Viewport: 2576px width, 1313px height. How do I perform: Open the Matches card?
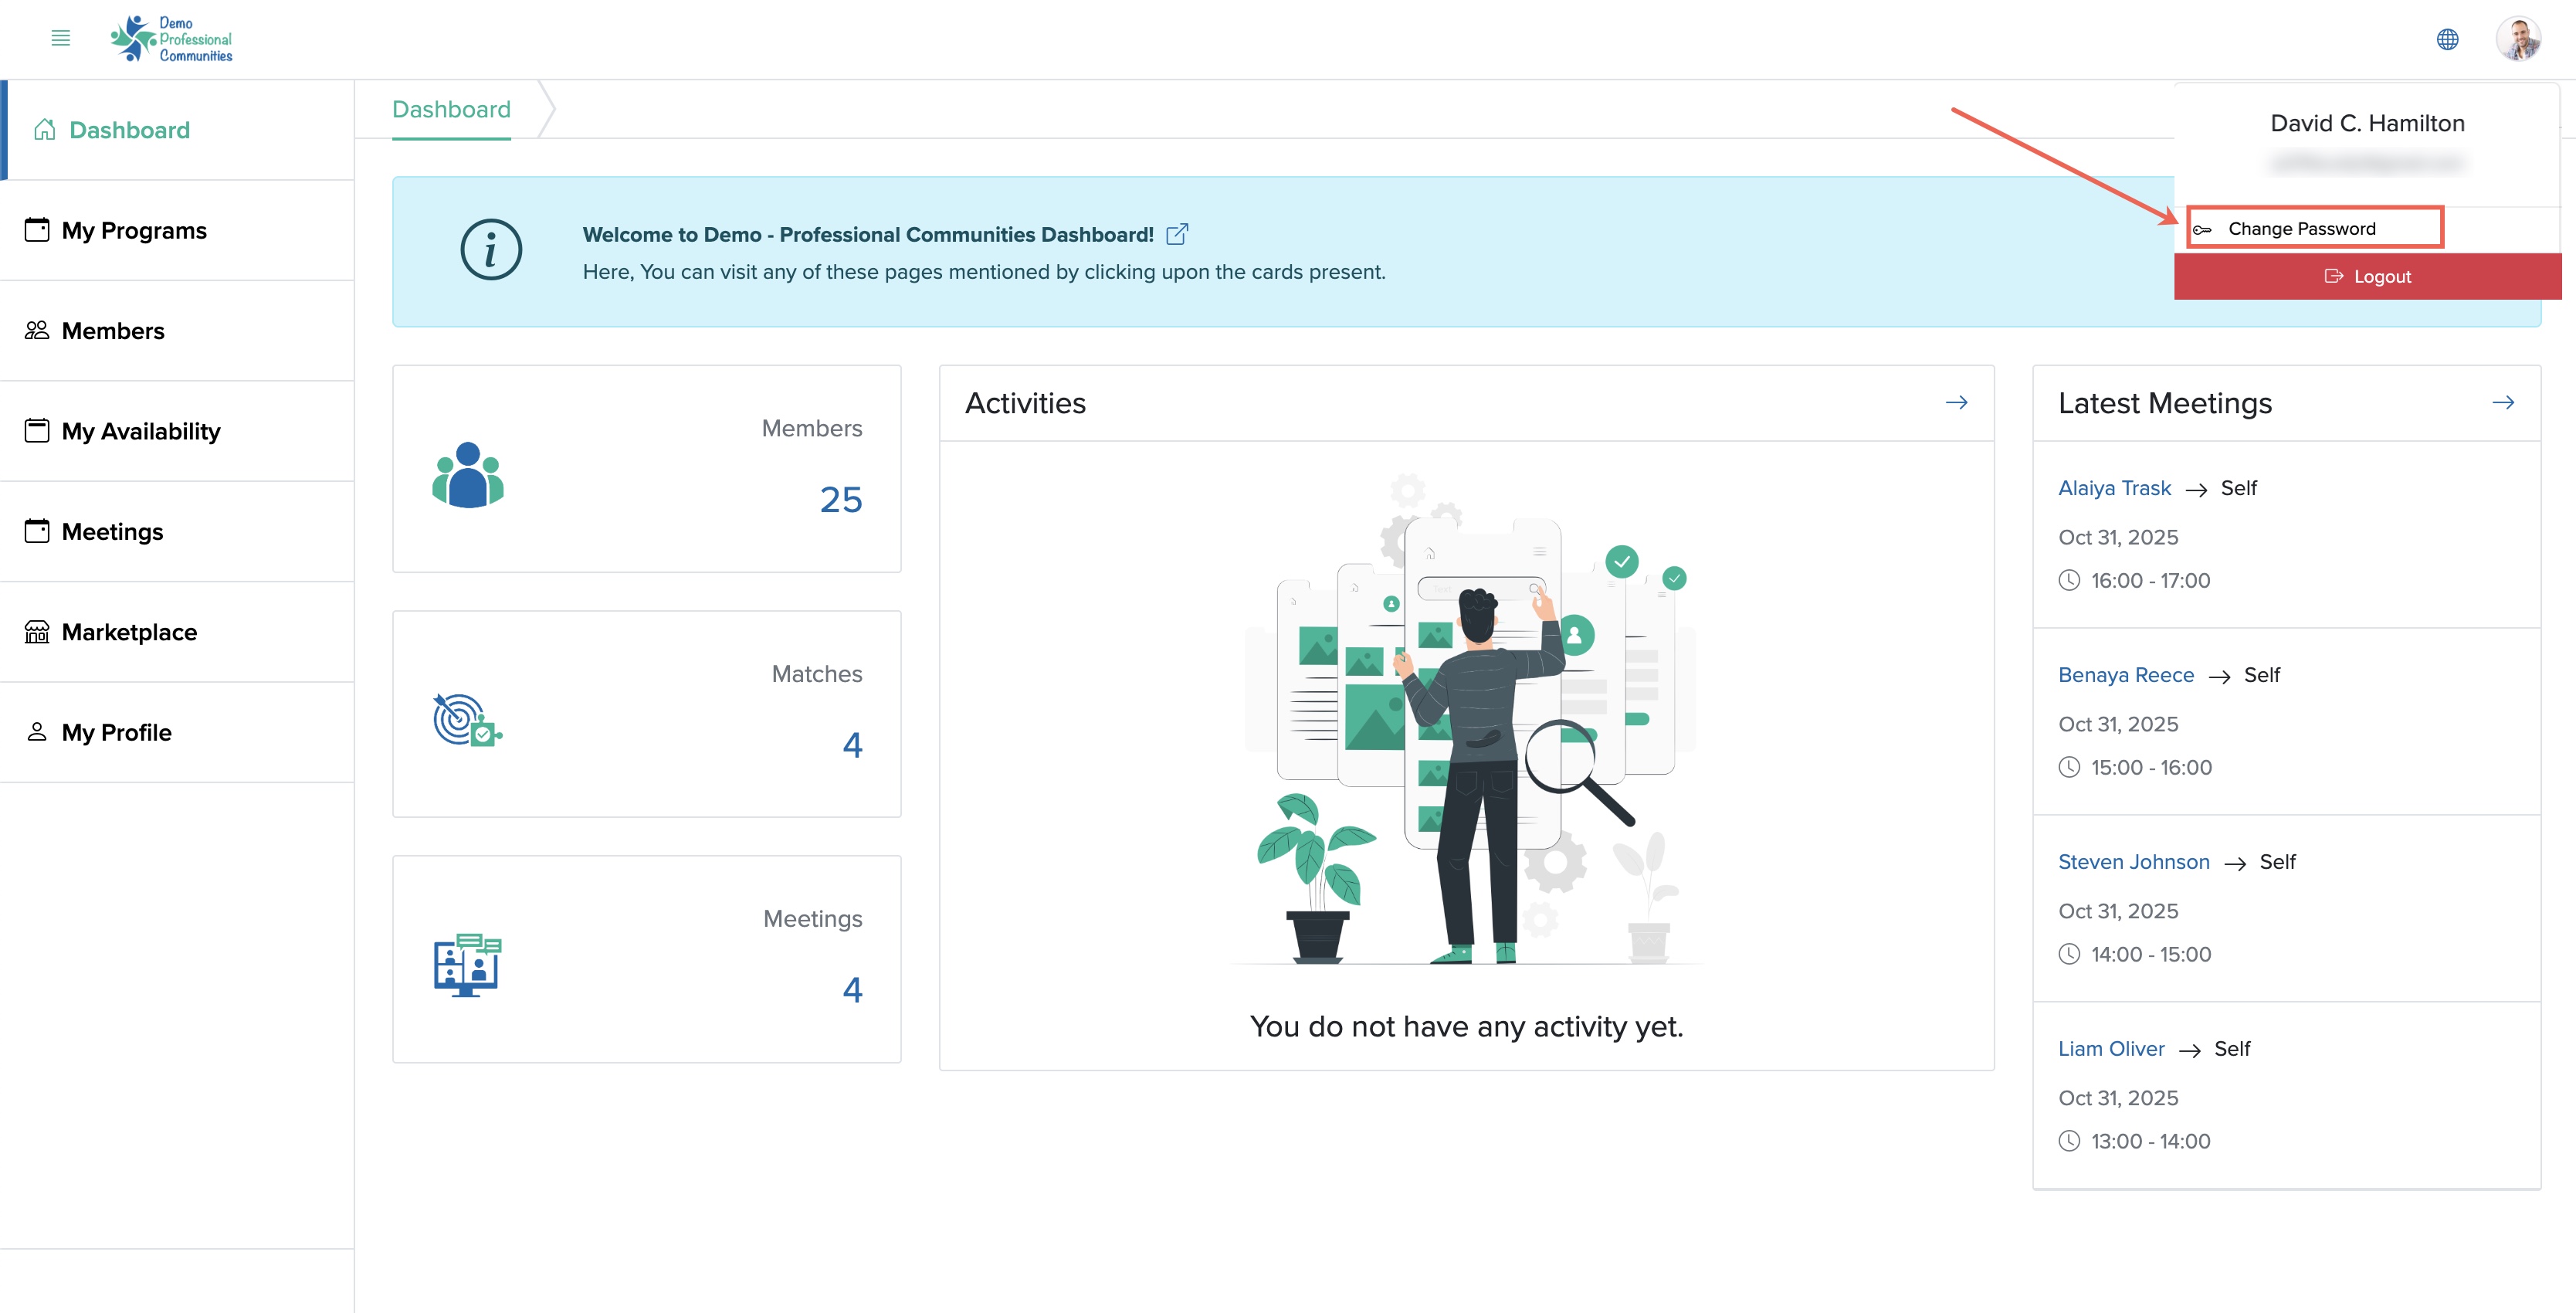647,714
